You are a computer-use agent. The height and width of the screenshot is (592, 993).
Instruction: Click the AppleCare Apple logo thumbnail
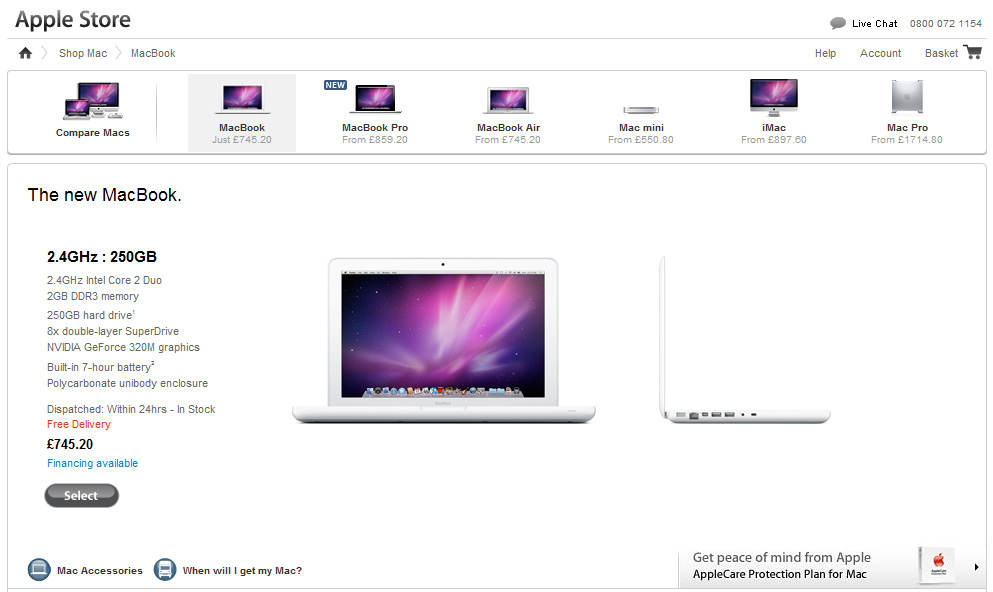pos(936,565)
